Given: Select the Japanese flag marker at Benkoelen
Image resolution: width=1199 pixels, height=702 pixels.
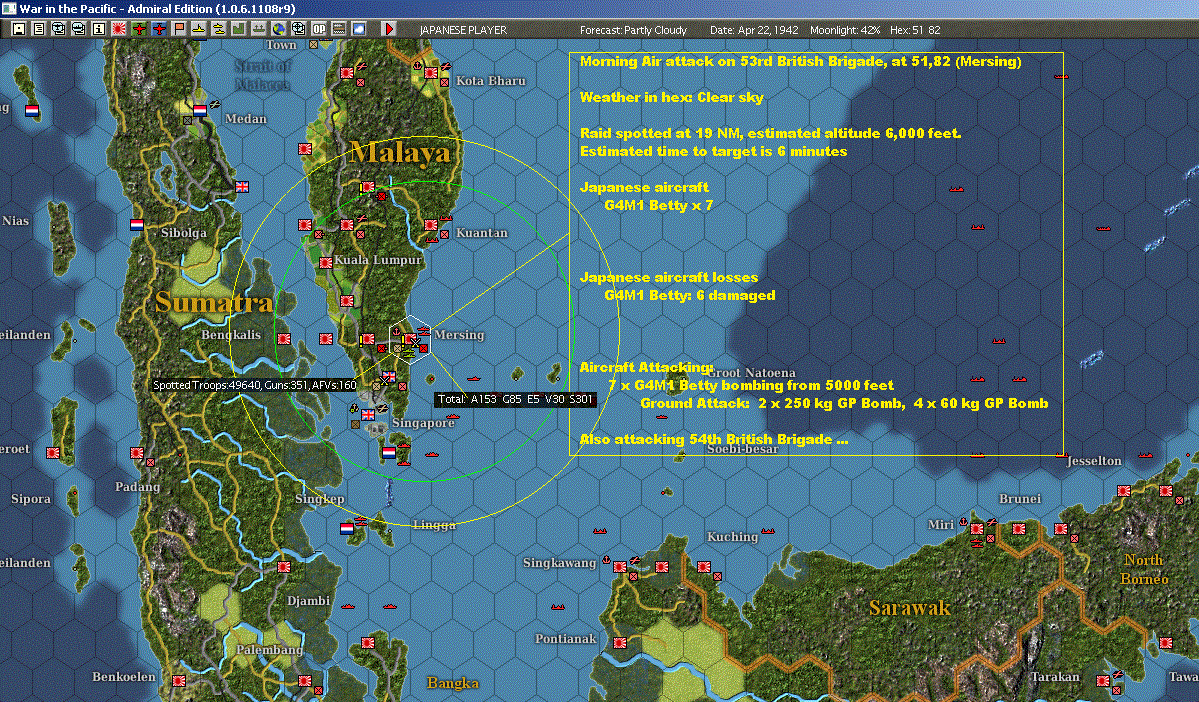Looking at the screenshot, I should tap(179, 681).
